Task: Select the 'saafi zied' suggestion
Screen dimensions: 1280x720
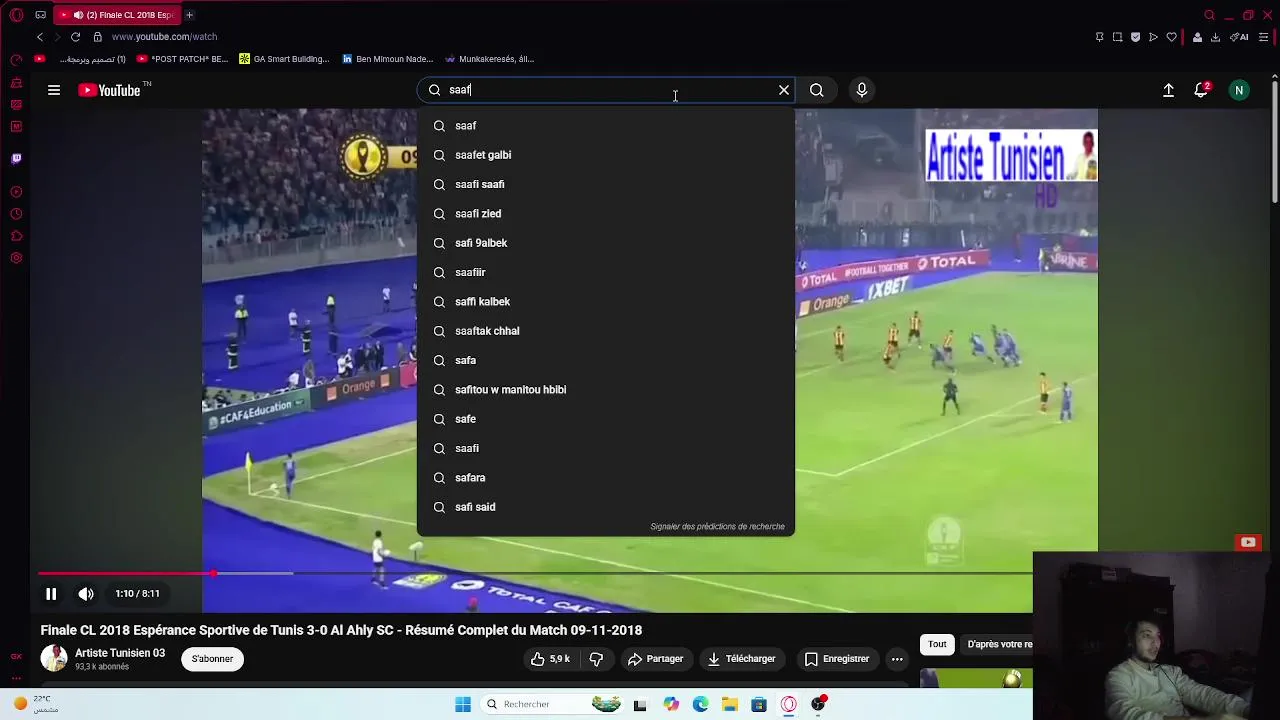Action: click(606, 214)
